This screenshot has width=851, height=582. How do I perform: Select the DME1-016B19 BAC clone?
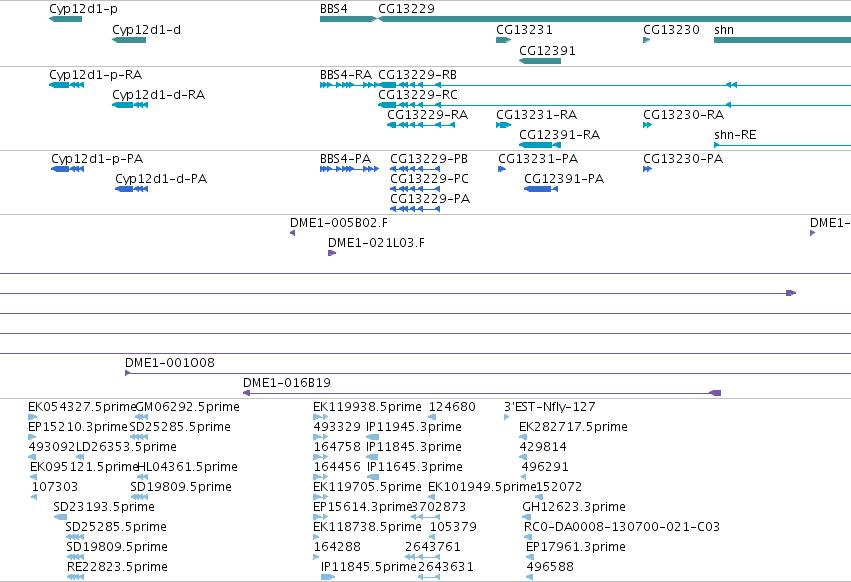[x=482, y=393]
